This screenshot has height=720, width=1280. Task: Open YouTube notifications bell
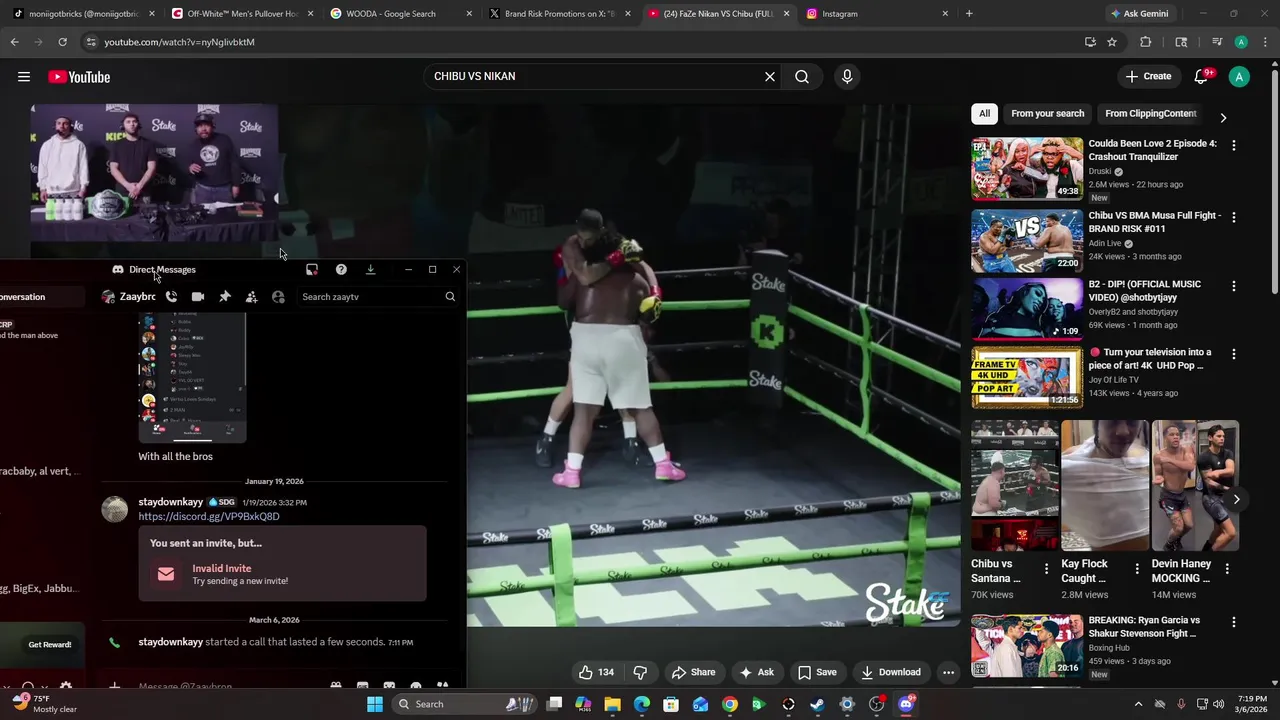click(x=1203, y=77)
